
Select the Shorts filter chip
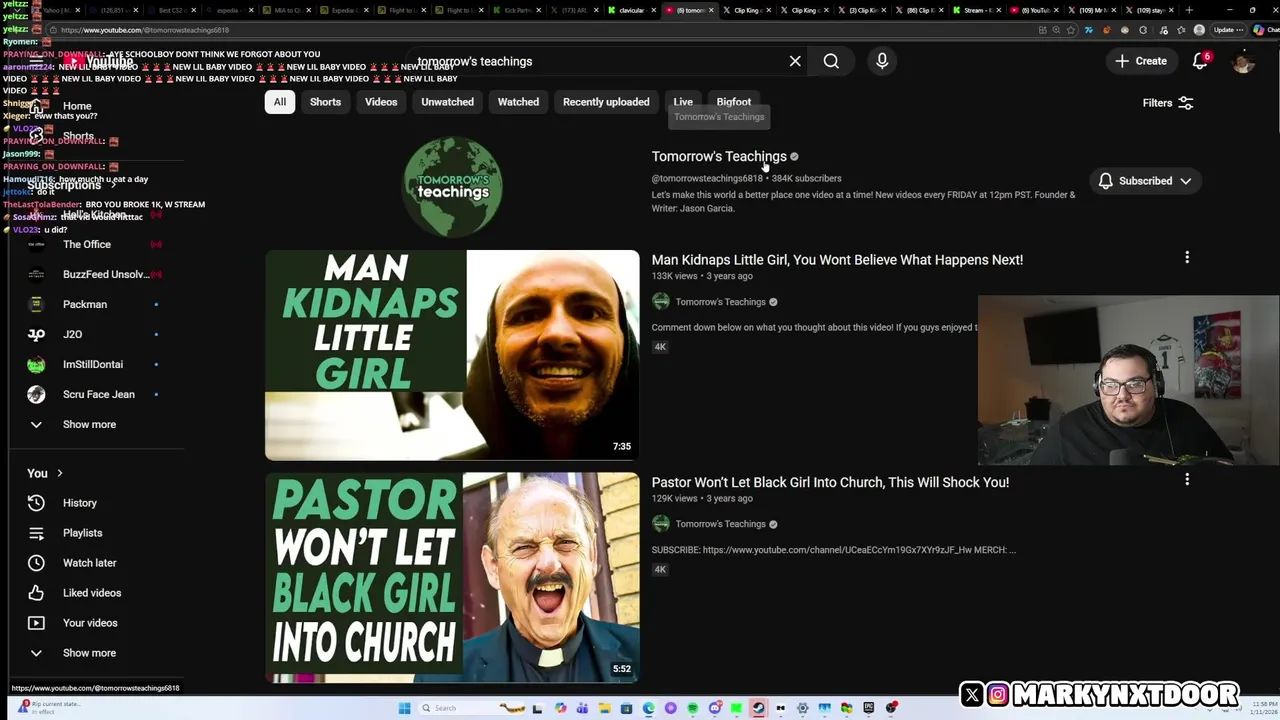click(x=325, y=102)
